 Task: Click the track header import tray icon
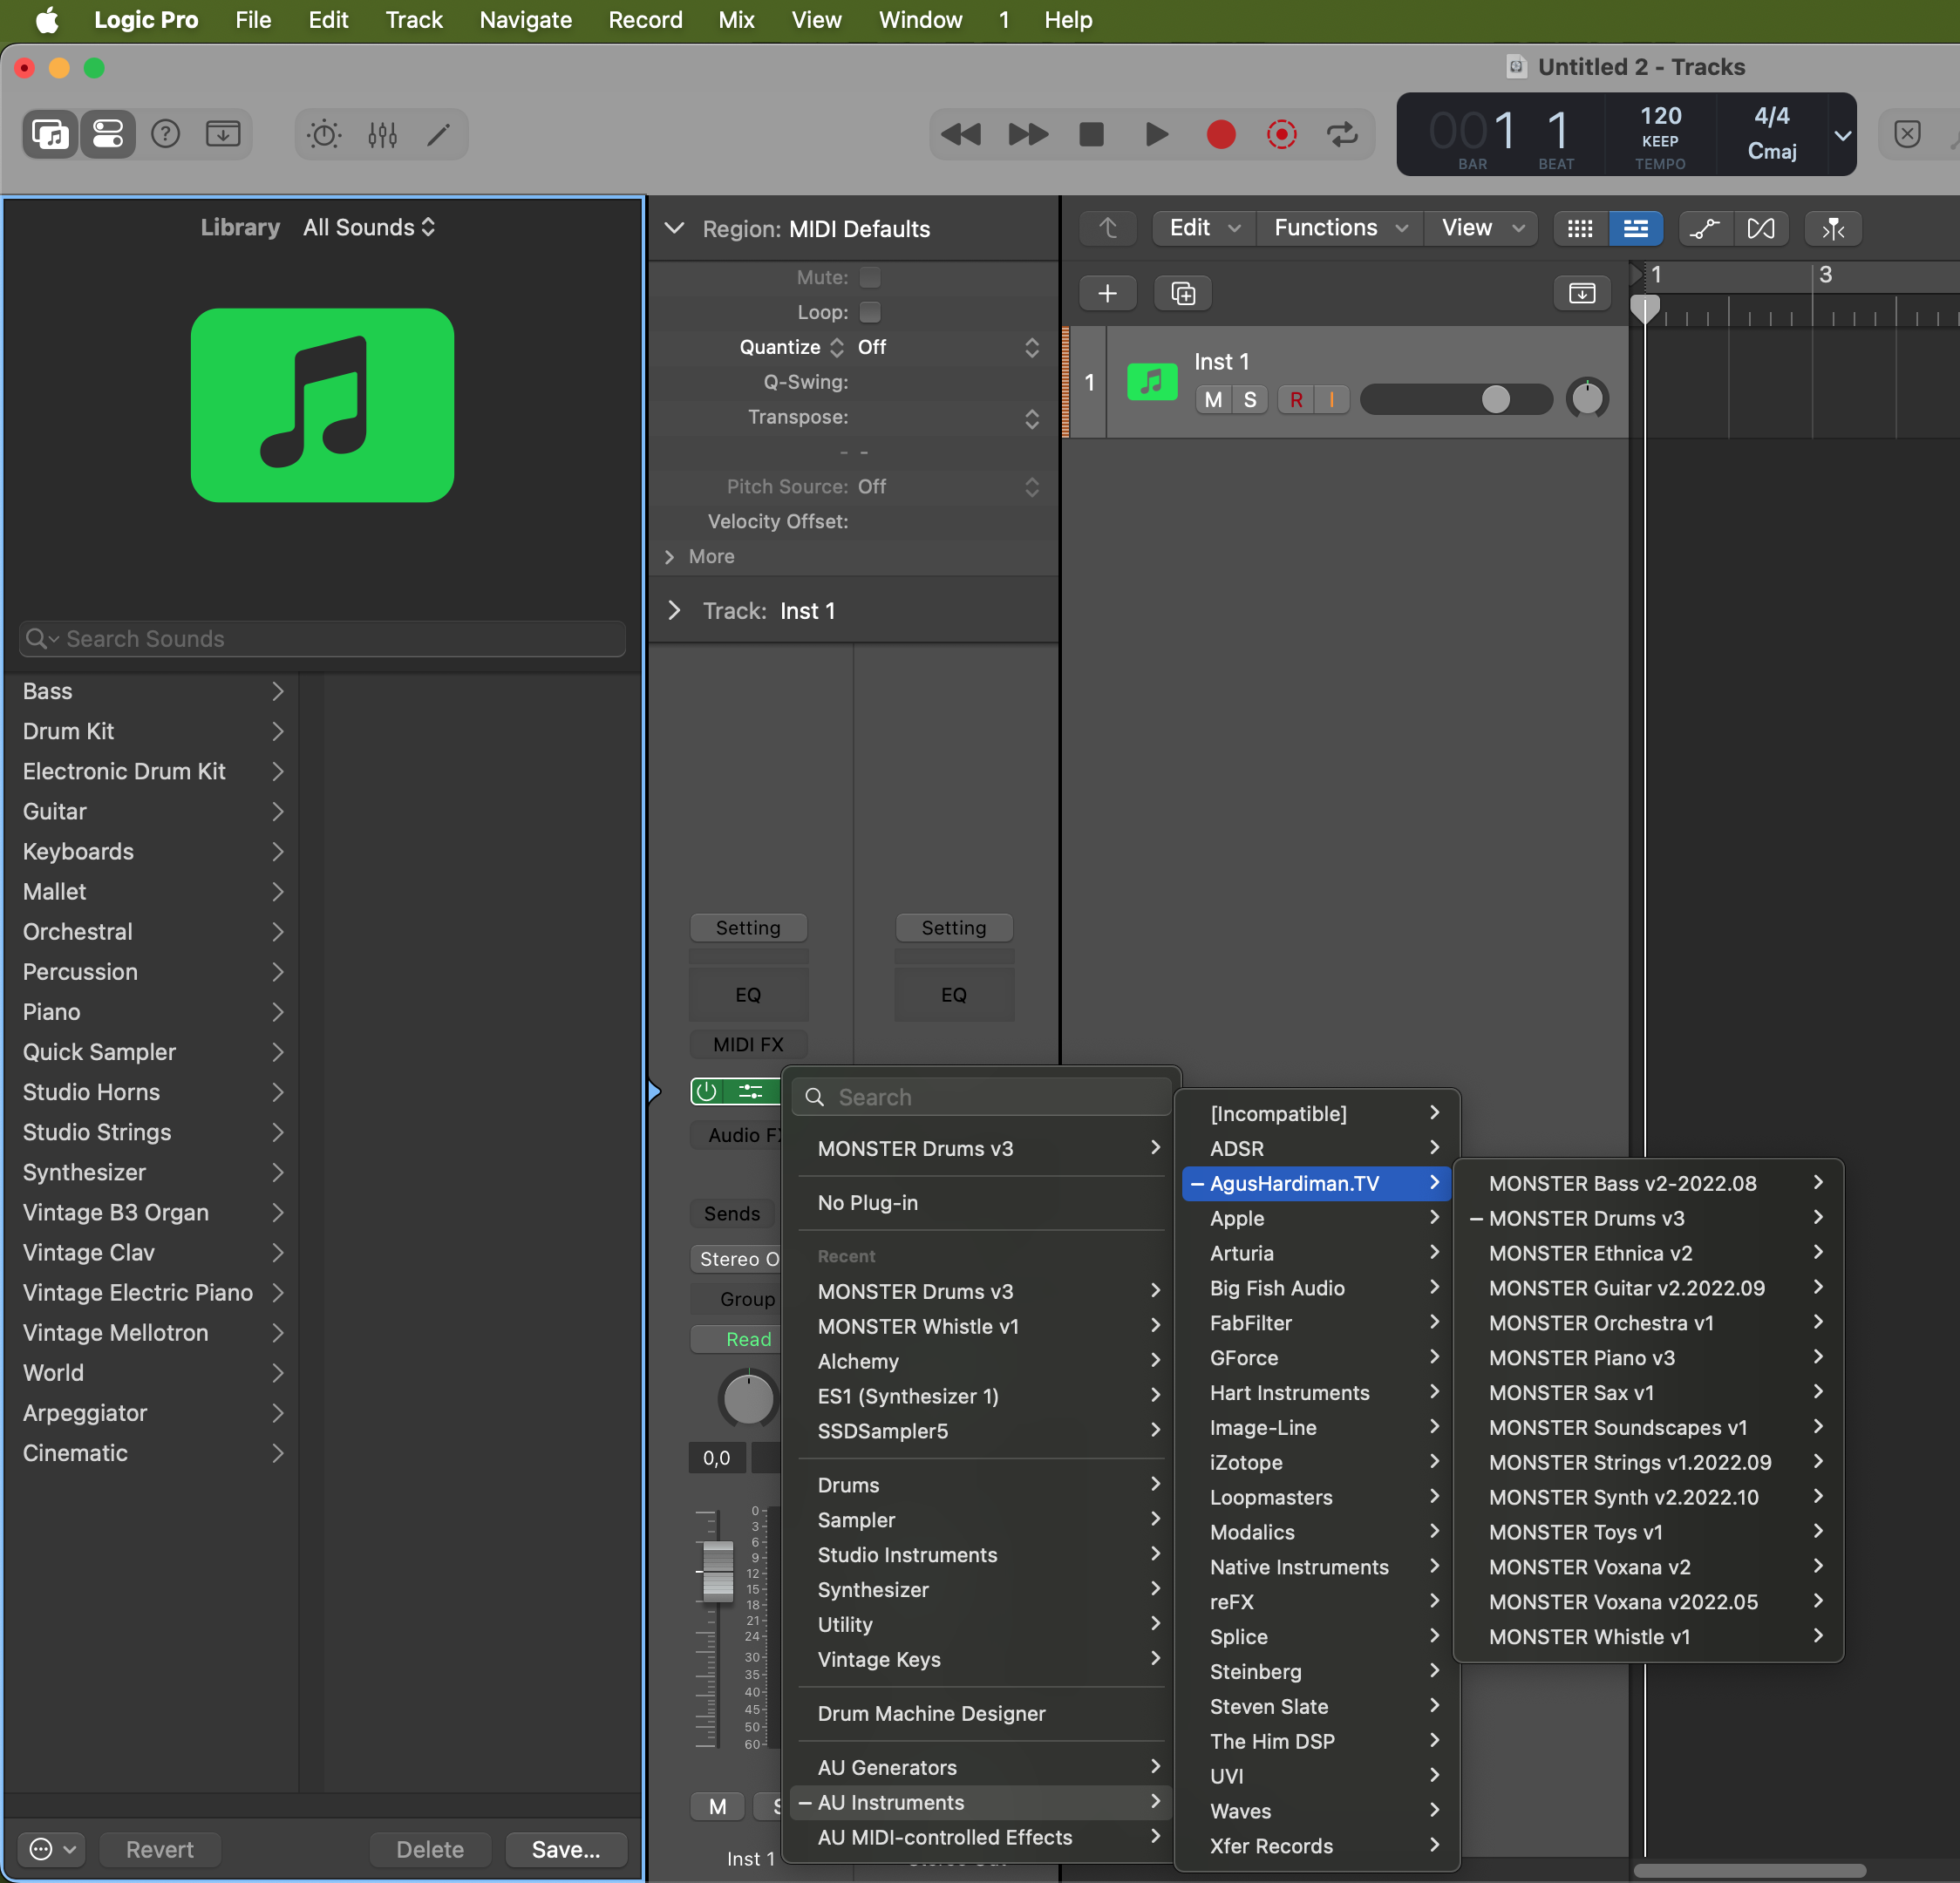[x=1582, y=293]
